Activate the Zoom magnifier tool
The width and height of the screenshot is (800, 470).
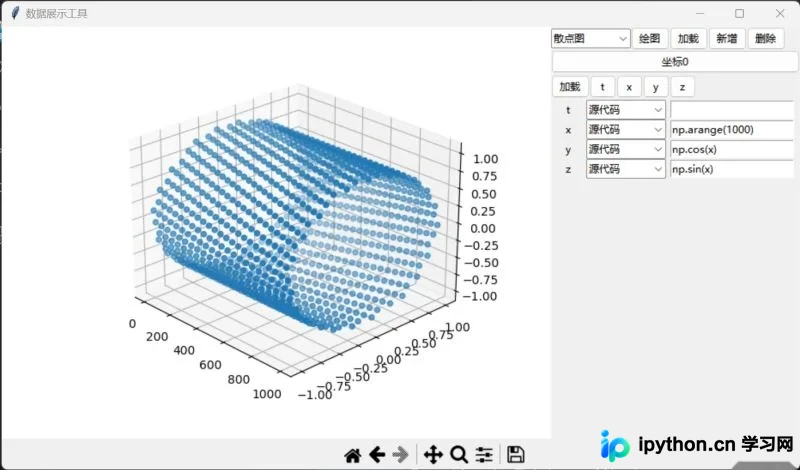pyautogui.click(x=459, y=454)
